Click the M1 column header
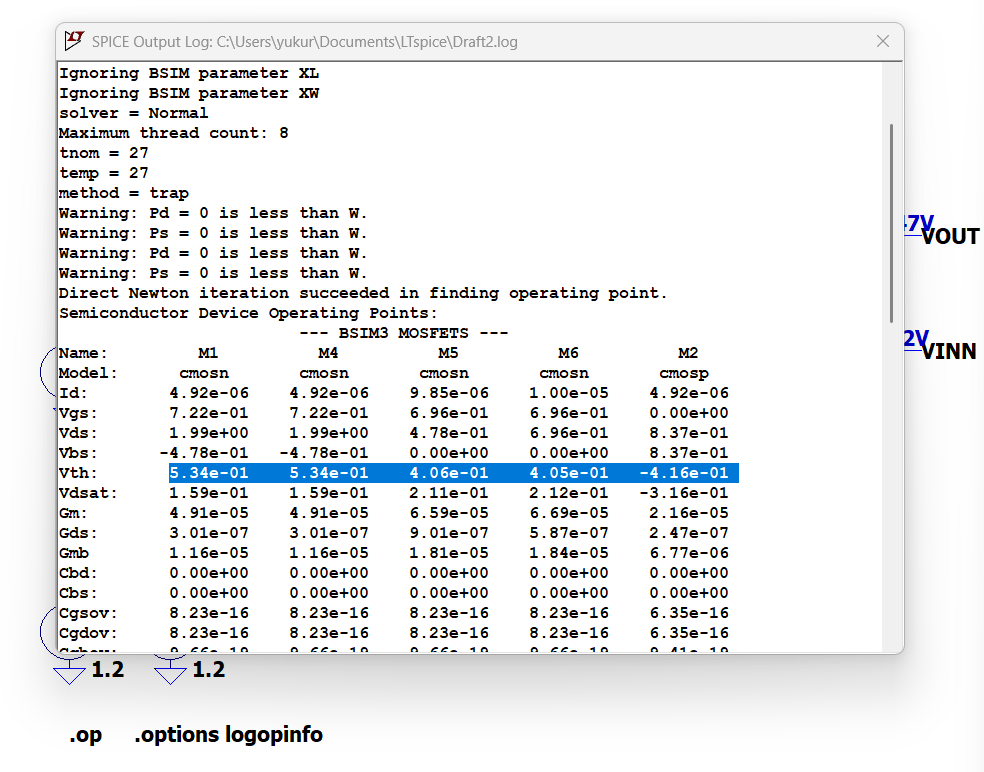984x772 pixels. (208, 353)
